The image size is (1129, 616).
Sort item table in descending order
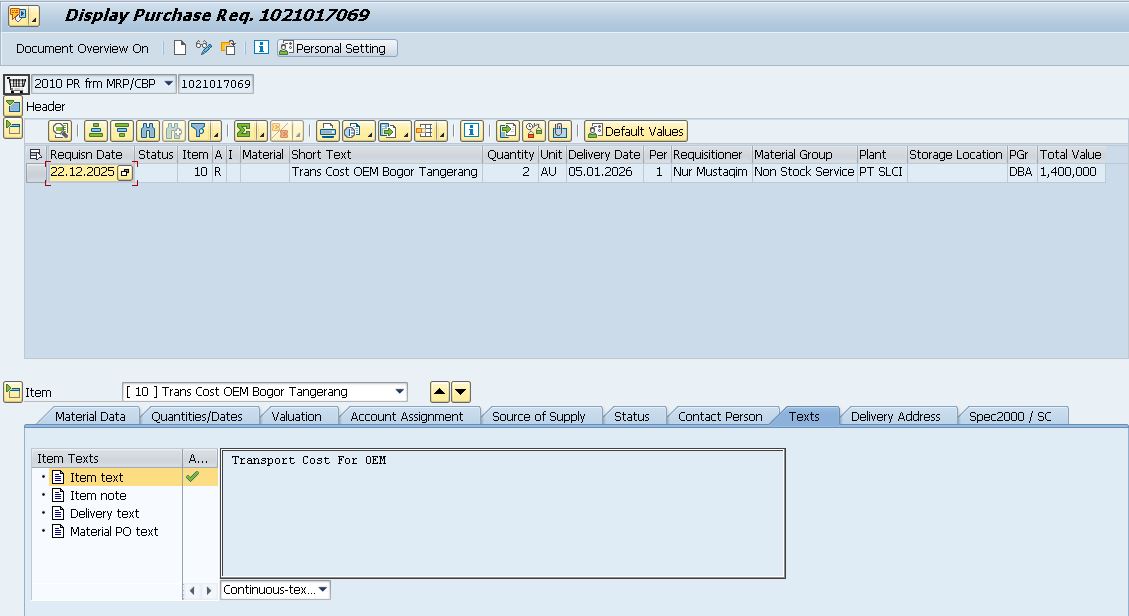[121, 131]
